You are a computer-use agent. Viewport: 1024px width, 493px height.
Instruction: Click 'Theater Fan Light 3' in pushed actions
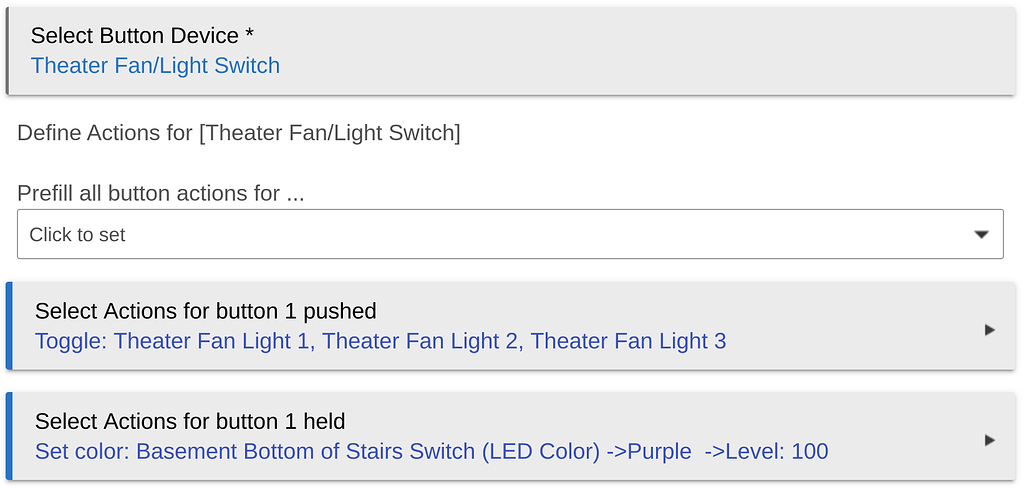click(628, 341)
